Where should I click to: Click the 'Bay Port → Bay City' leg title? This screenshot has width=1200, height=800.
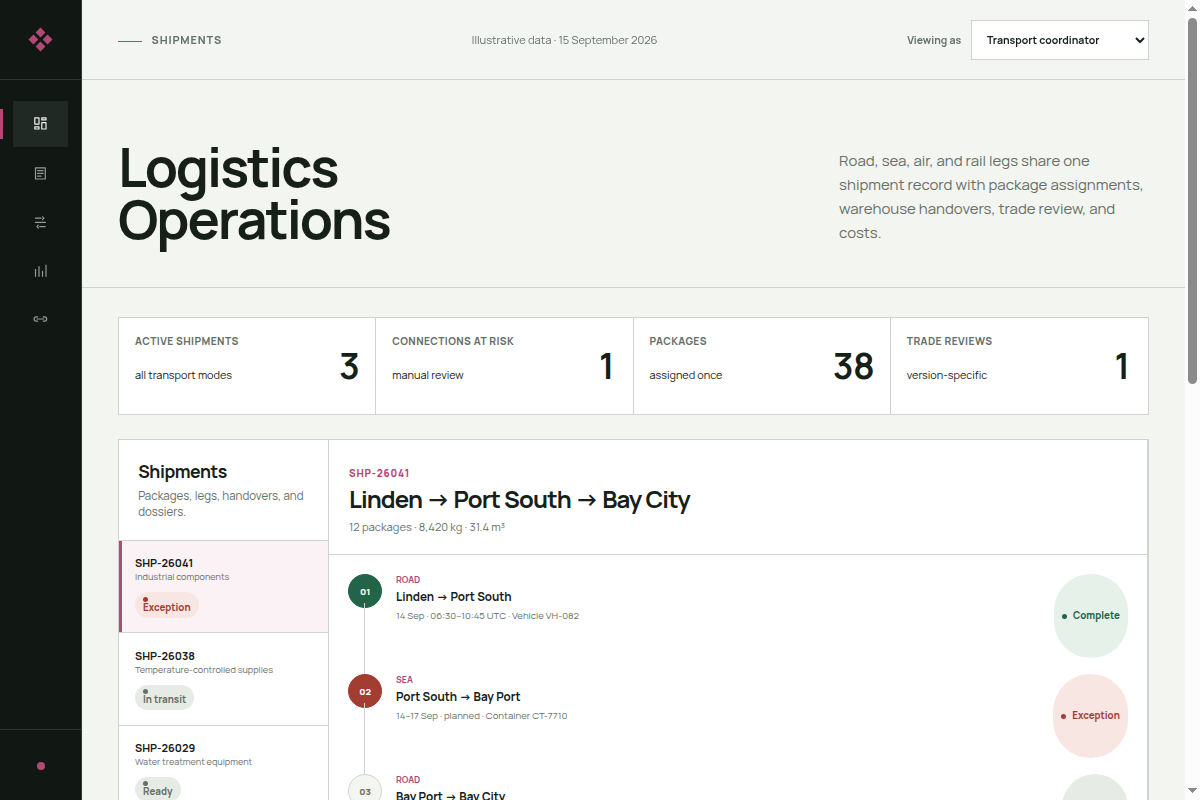tap(451, 795)
